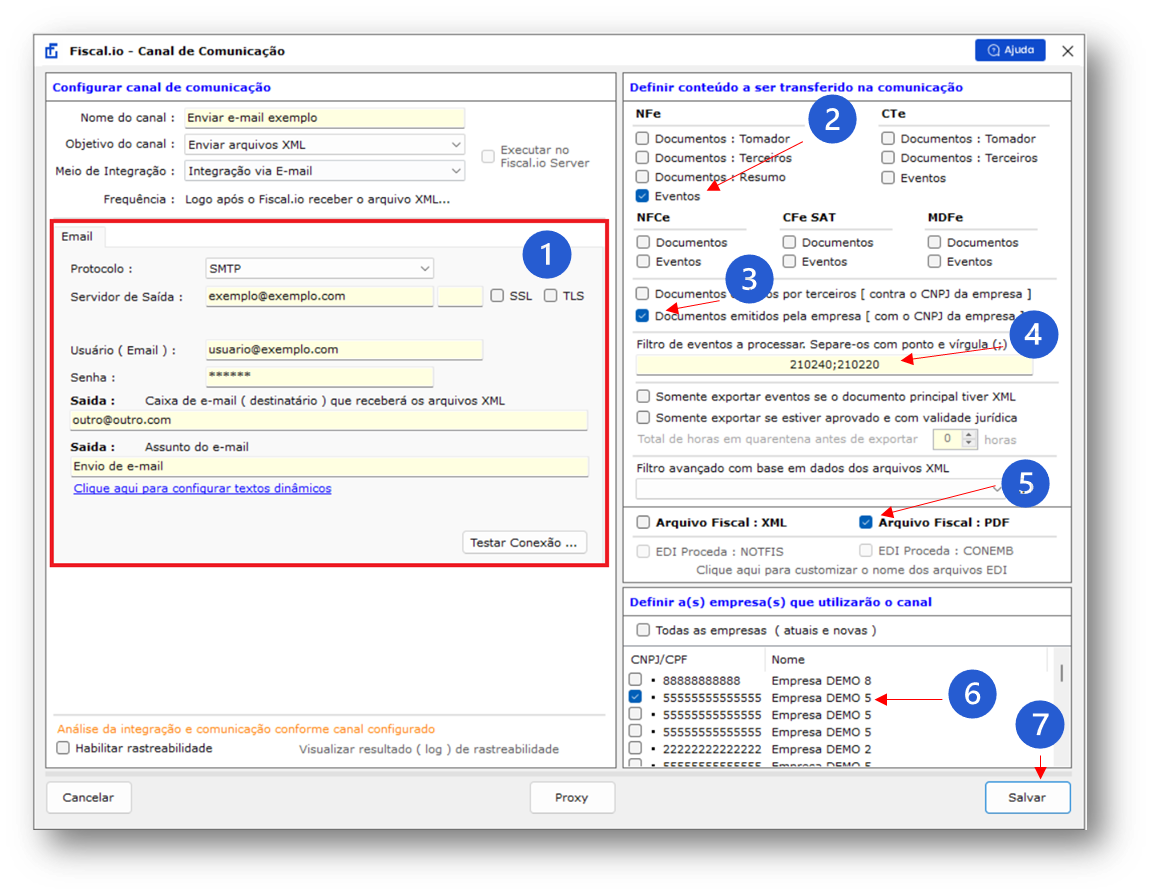The height and width of the screenshot is (895, 1152).
Task: Click the Proxy button
Action: 572,797
